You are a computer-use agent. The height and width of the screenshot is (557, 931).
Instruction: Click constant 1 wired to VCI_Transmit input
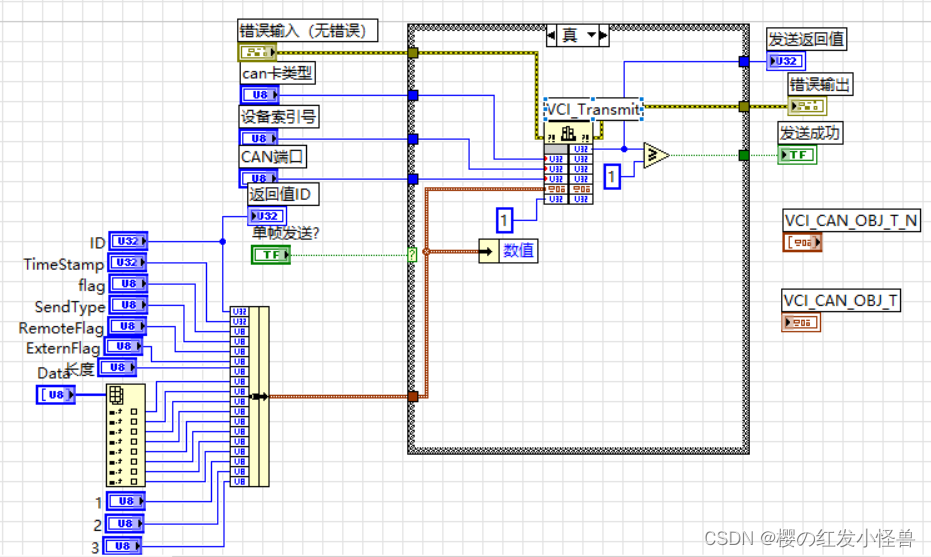[504, 220]
